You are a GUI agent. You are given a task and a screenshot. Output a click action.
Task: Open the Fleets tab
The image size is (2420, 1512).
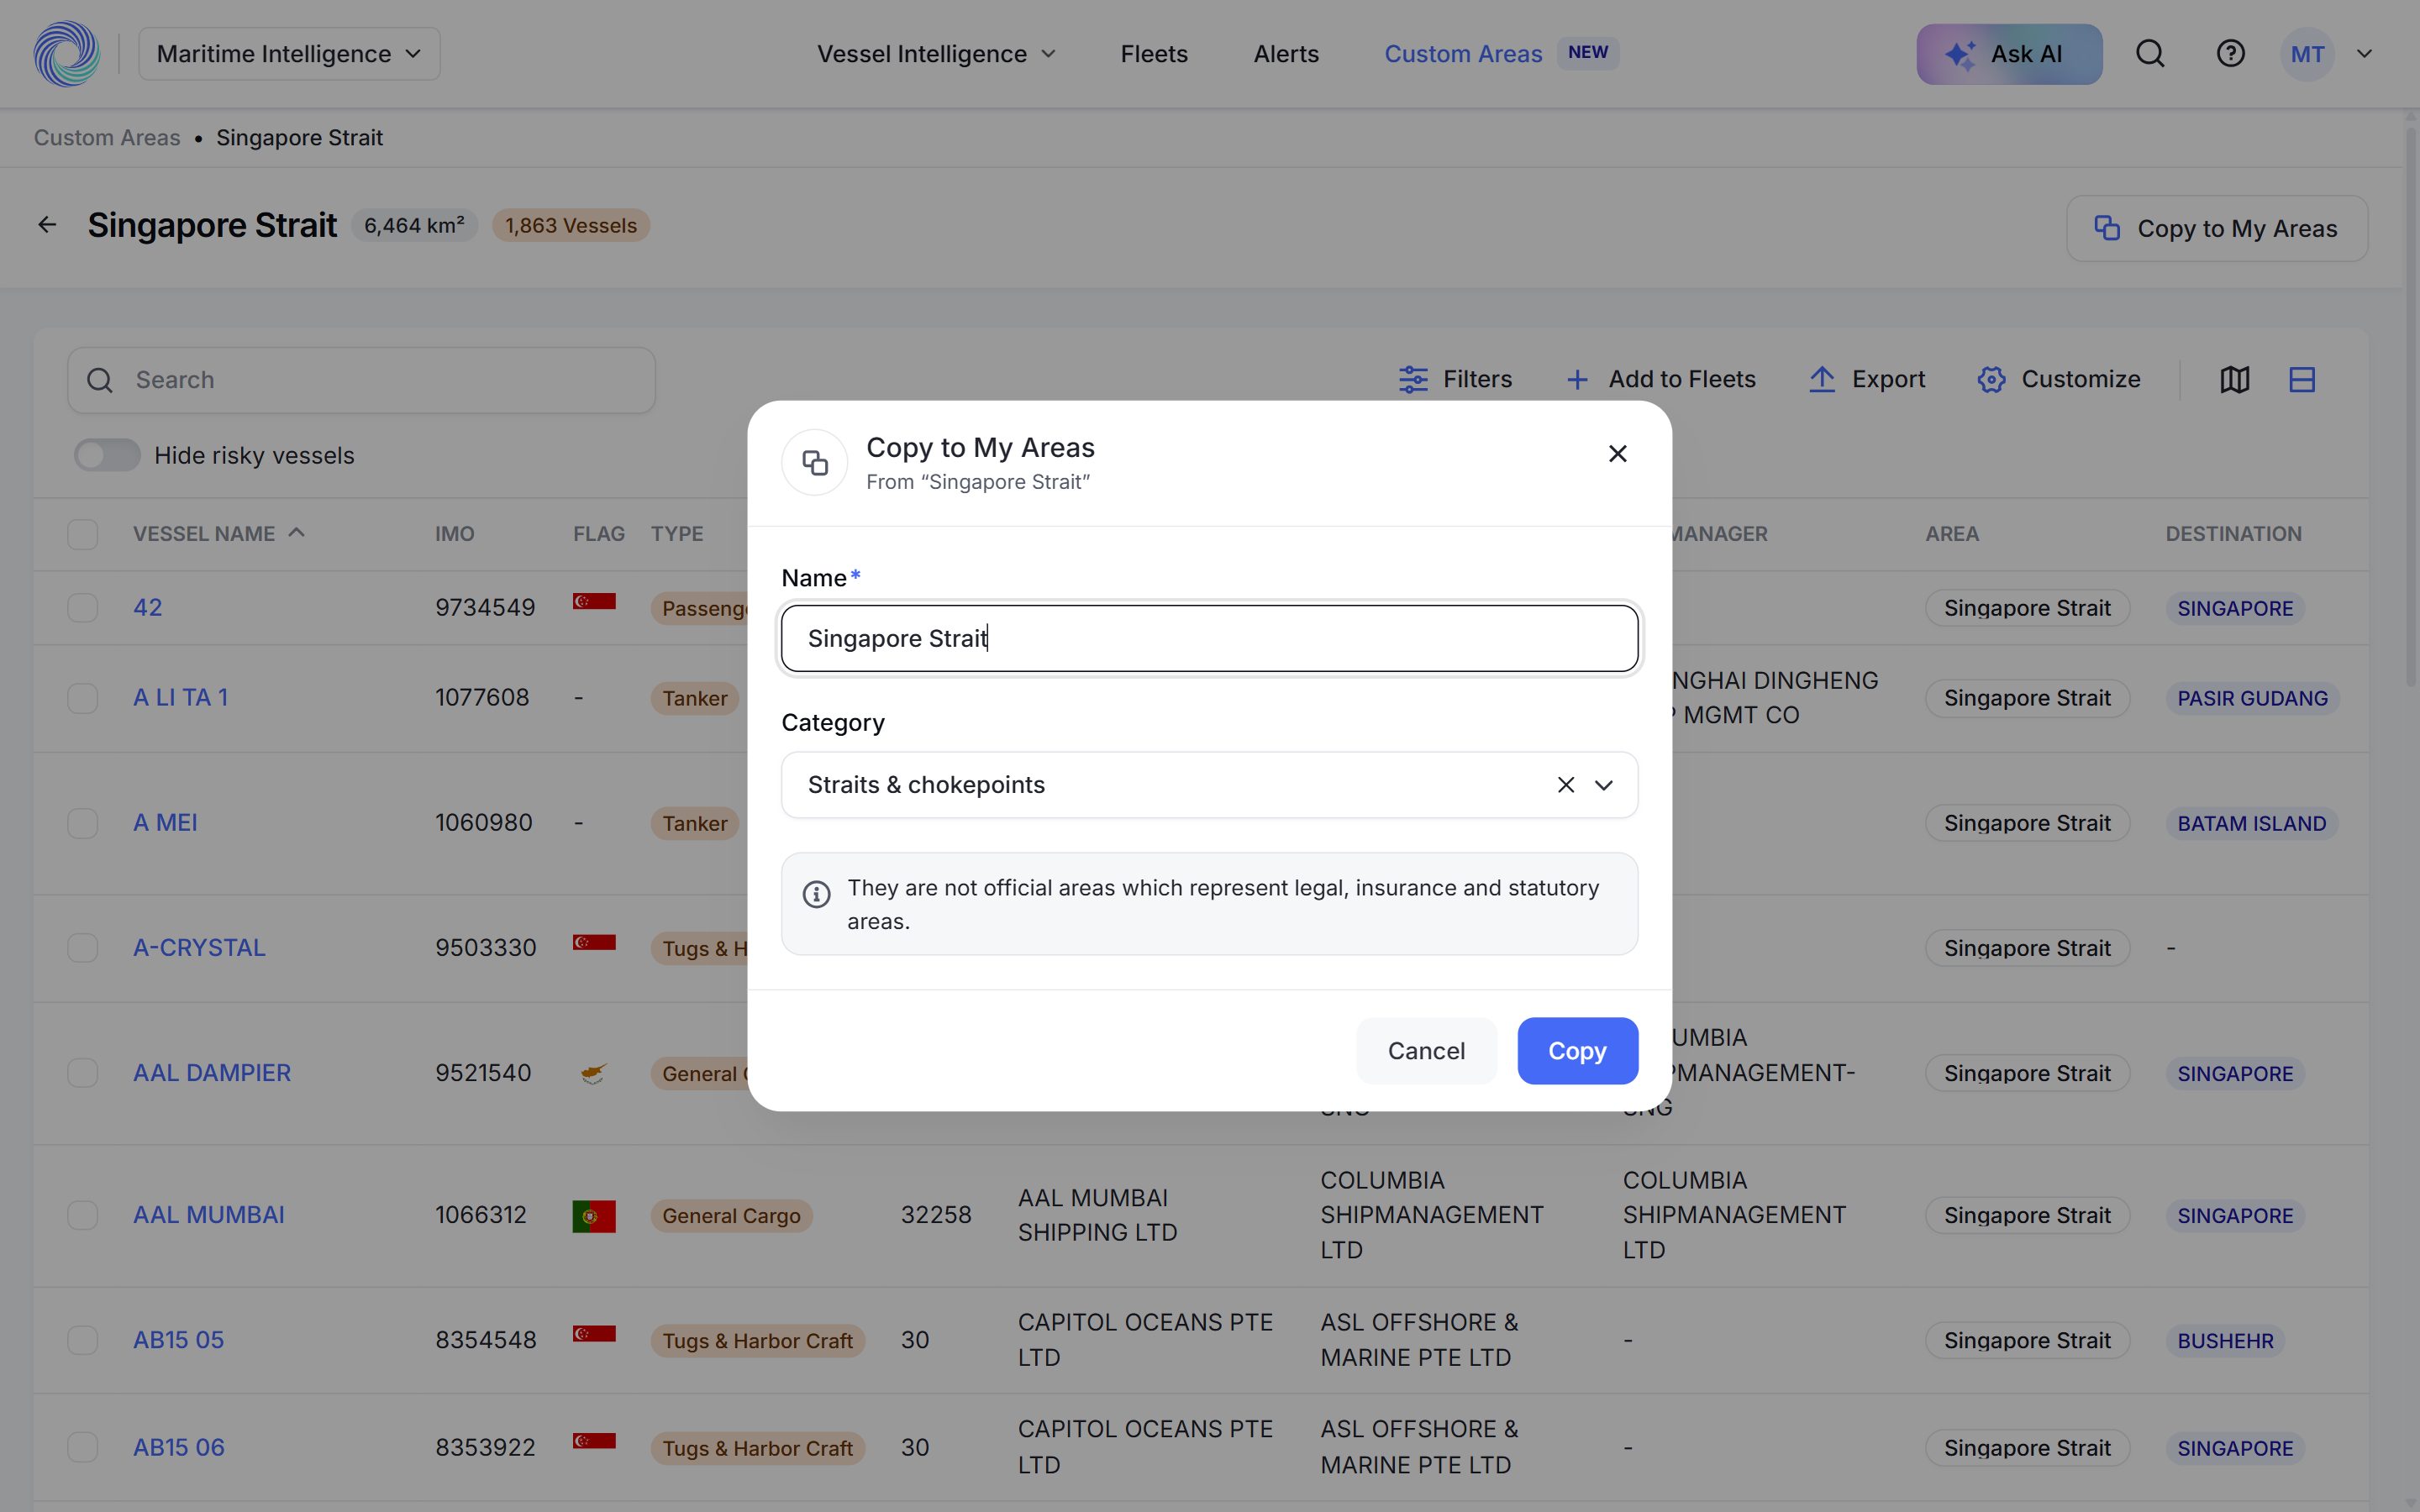click(1154, 54)
